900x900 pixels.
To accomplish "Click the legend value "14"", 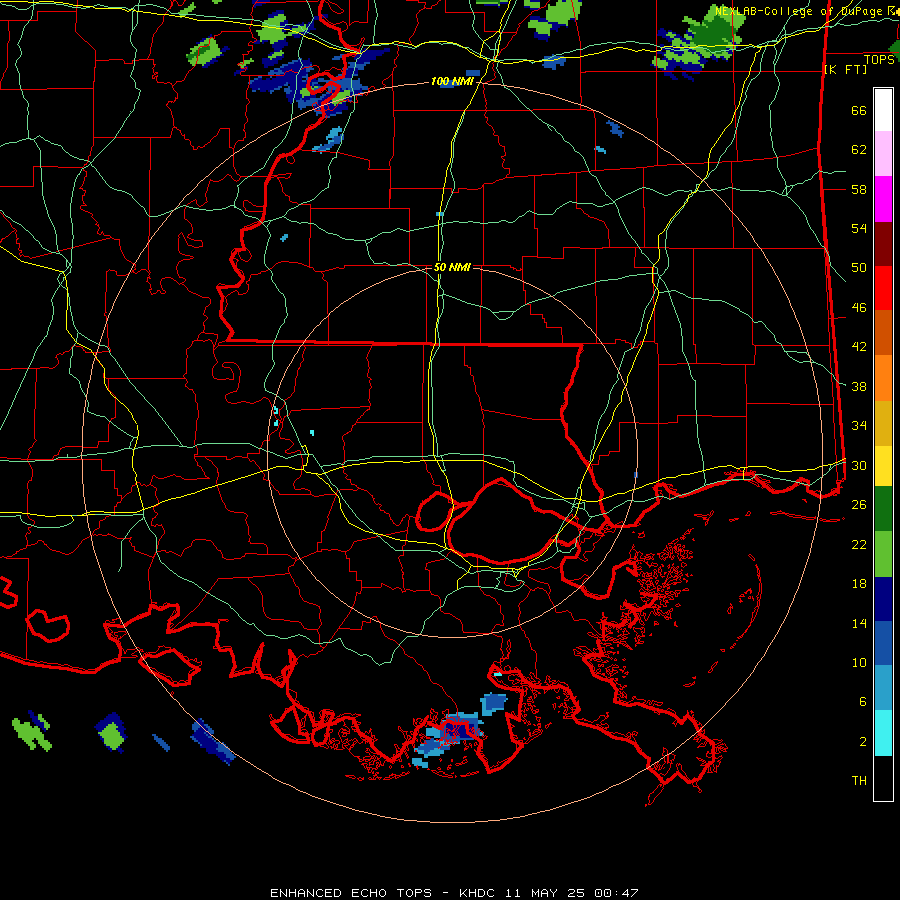I will tap(859, 623).
